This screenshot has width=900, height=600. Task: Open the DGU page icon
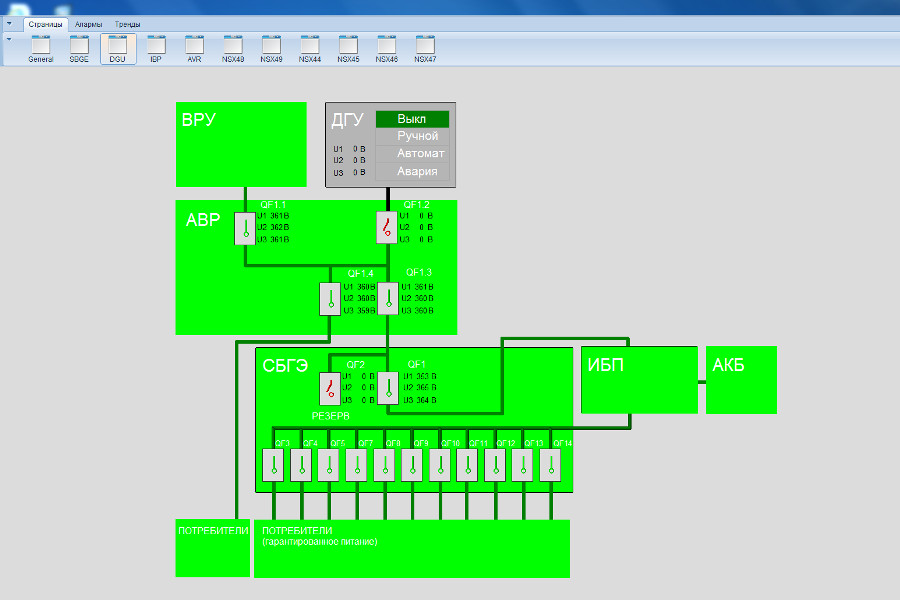click(118, 49)
